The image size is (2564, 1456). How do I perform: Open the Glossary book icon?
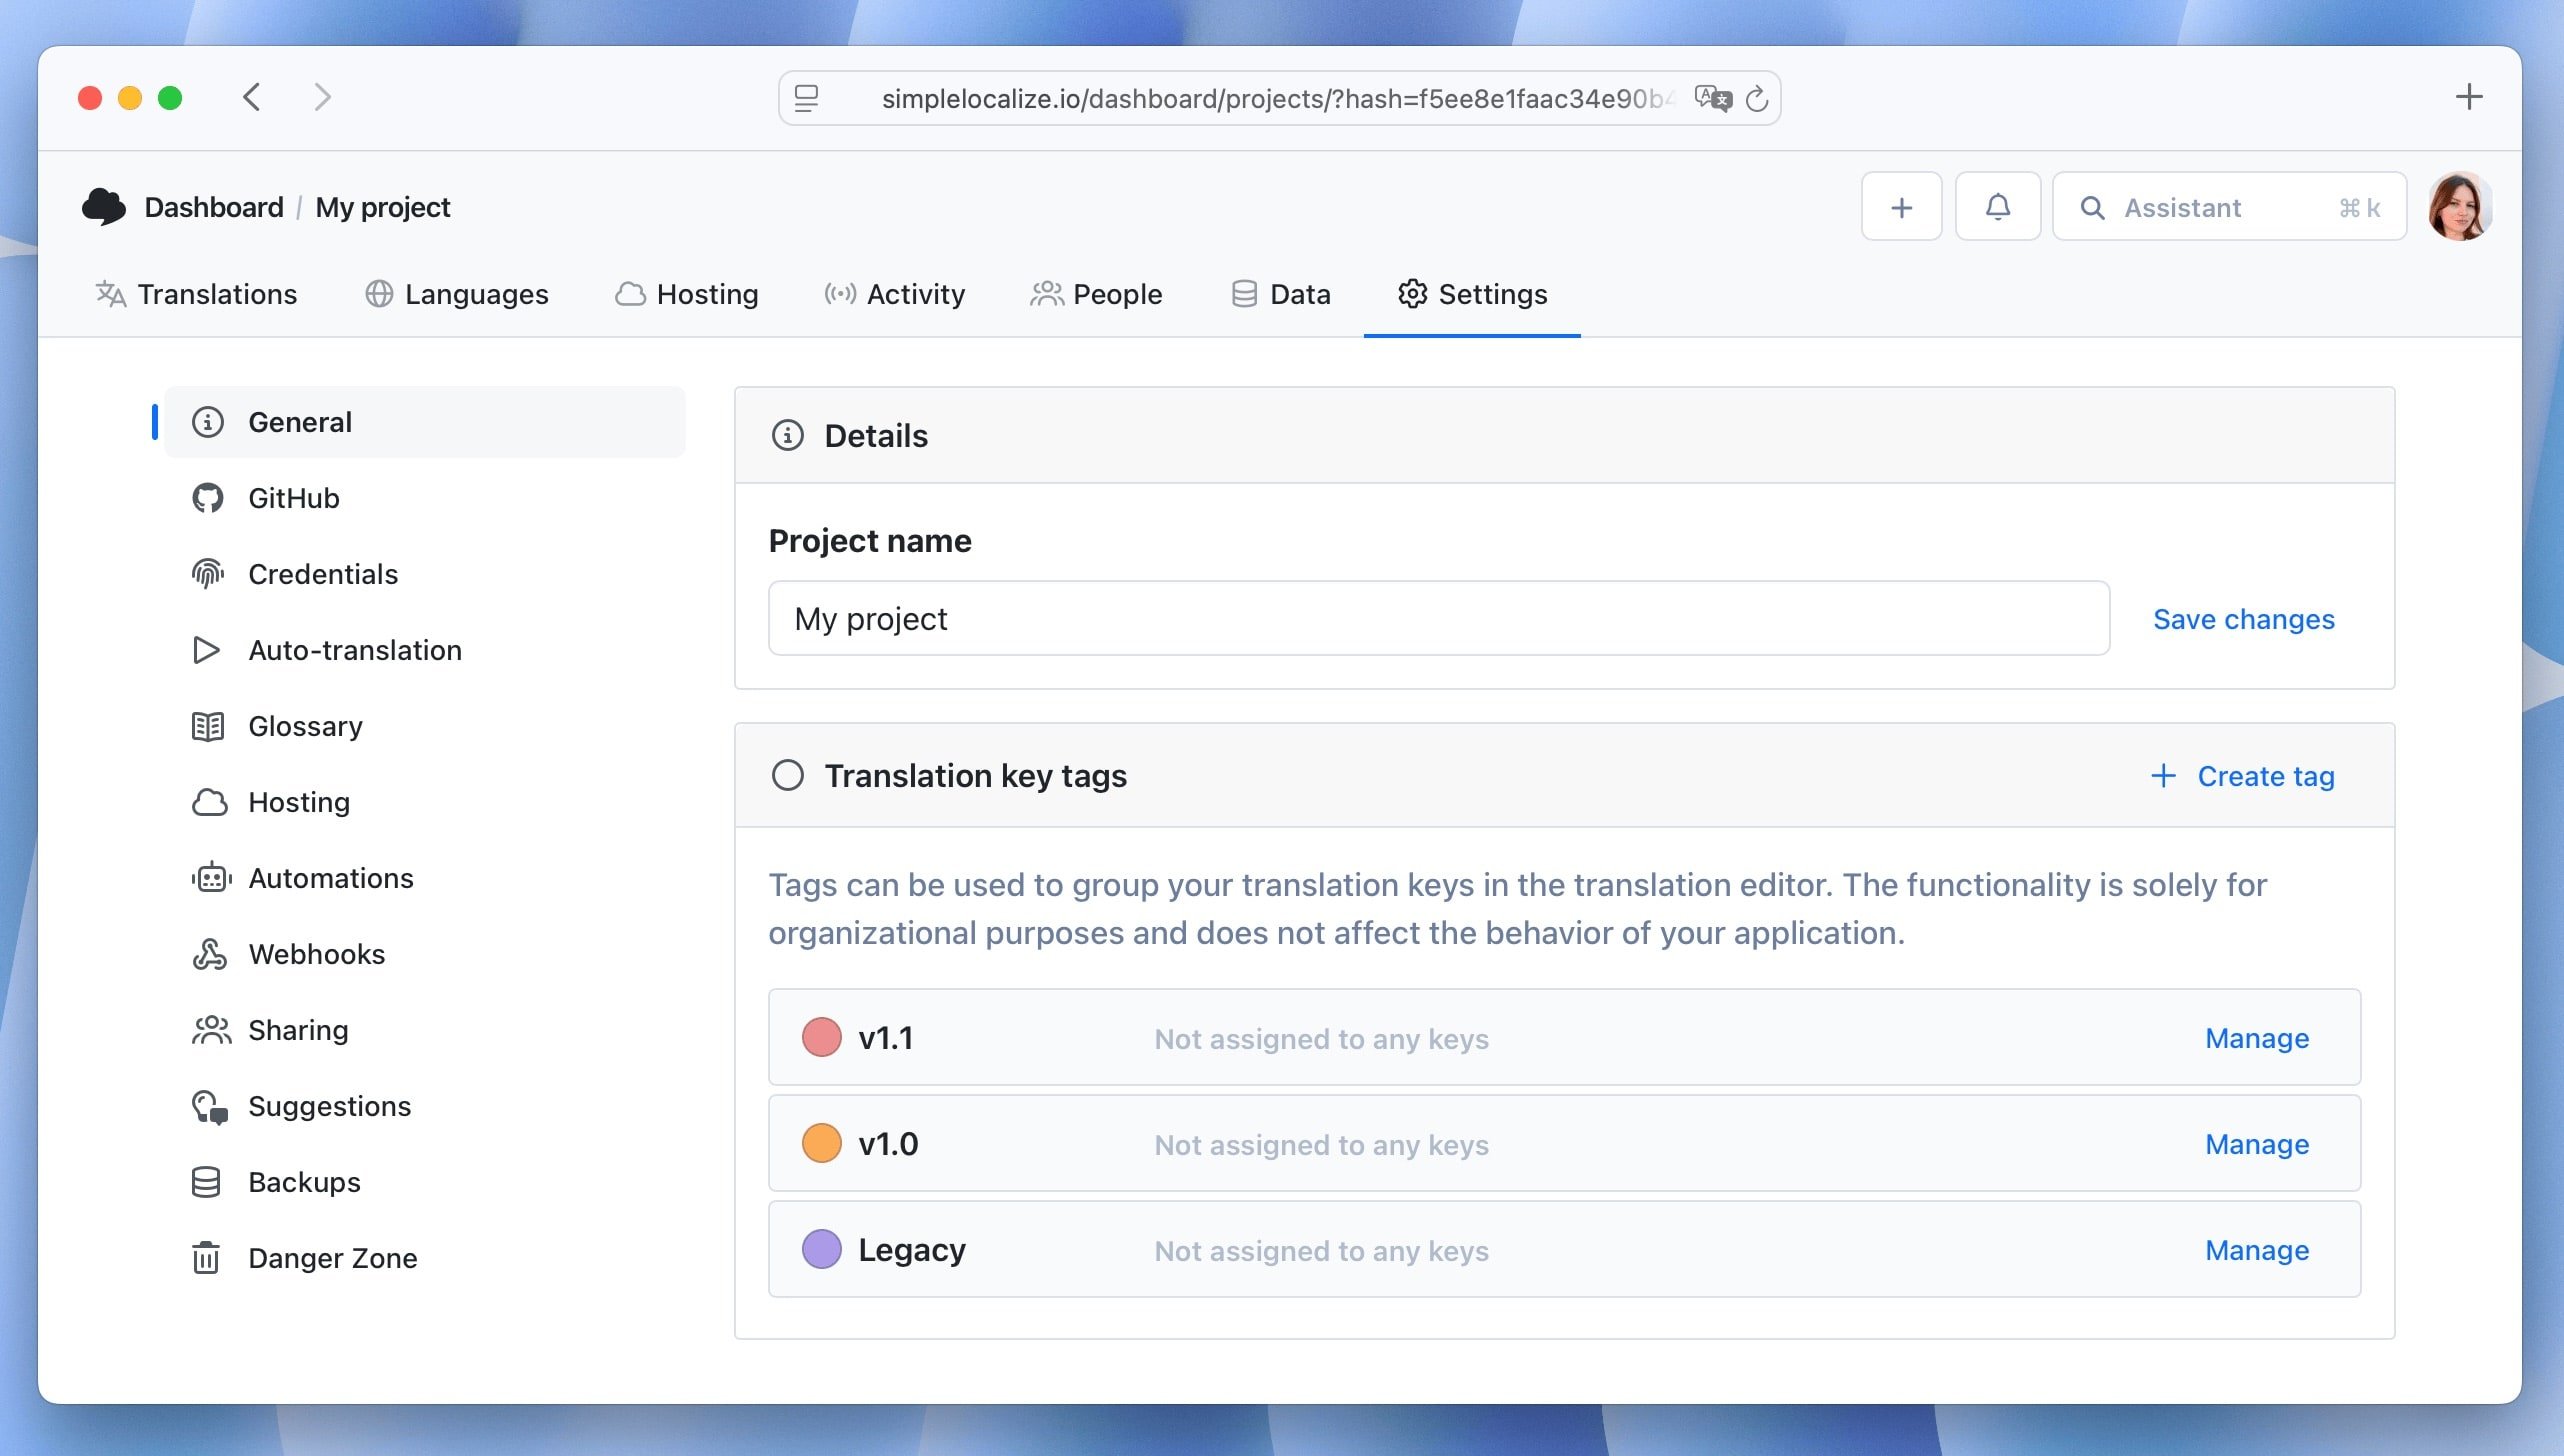point(208,726)
